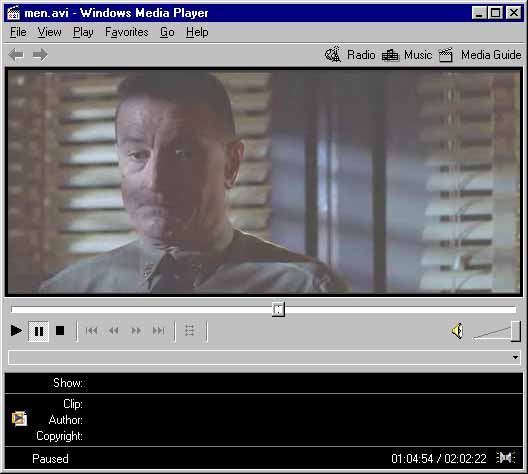Expand the playlist dropdown arrow

coord(515,357)
